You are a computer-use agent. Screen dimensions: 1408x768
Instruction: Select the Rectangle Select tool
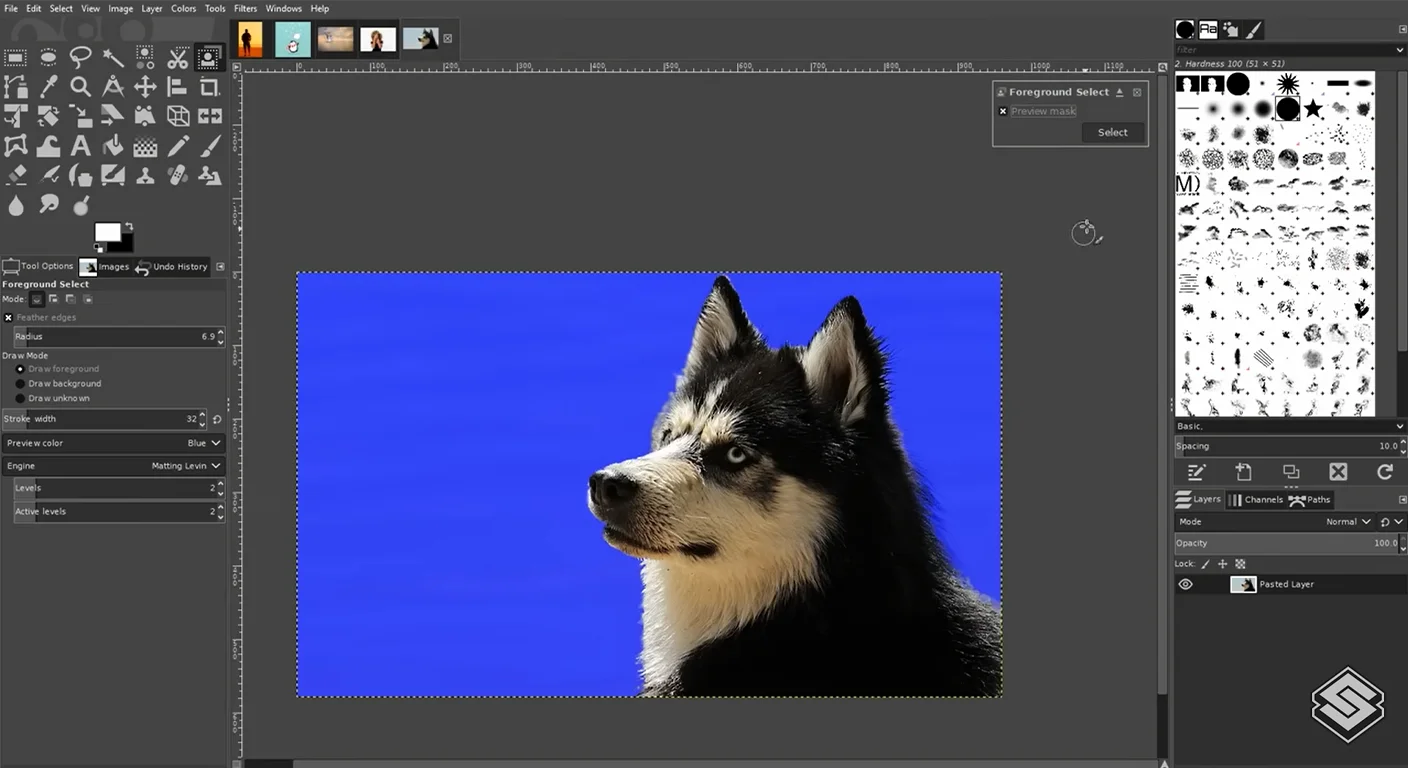(x=16, y=57)
